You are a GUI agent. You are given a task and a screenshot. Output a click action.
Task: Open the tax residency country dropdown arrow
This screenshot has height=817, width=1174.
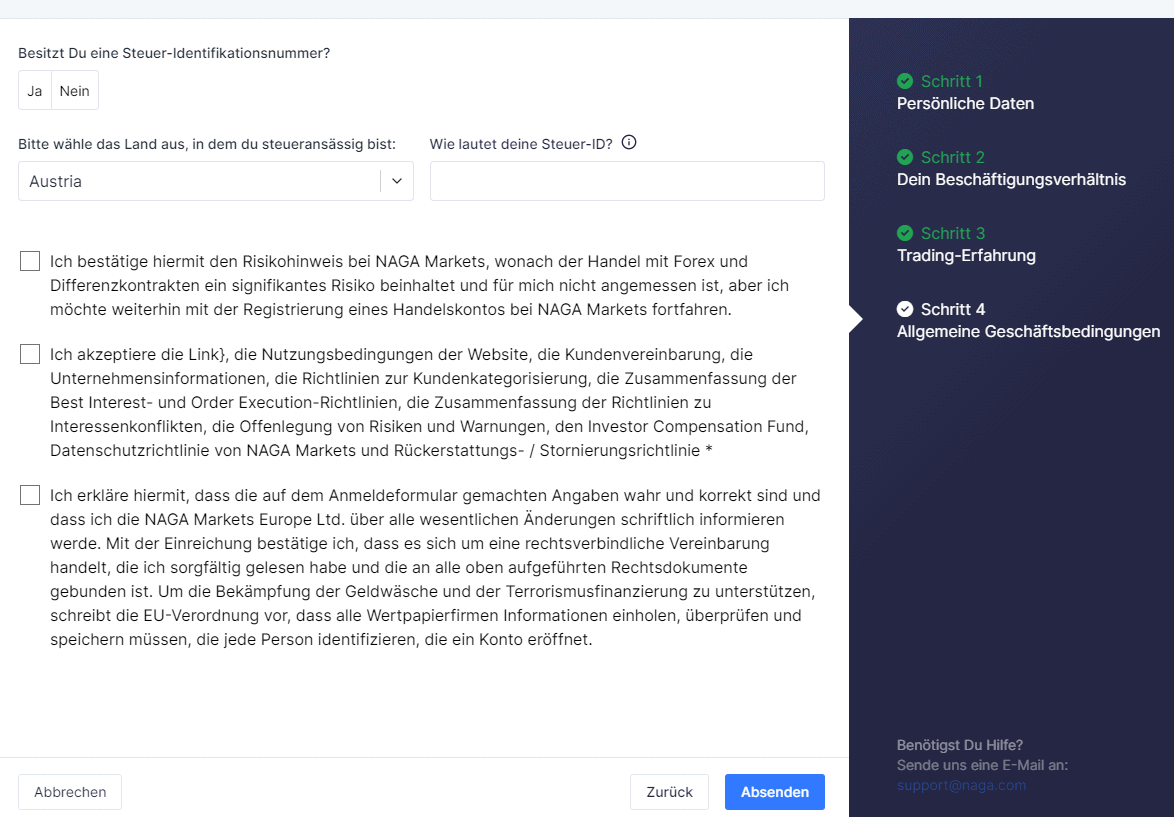coord(397,181)
